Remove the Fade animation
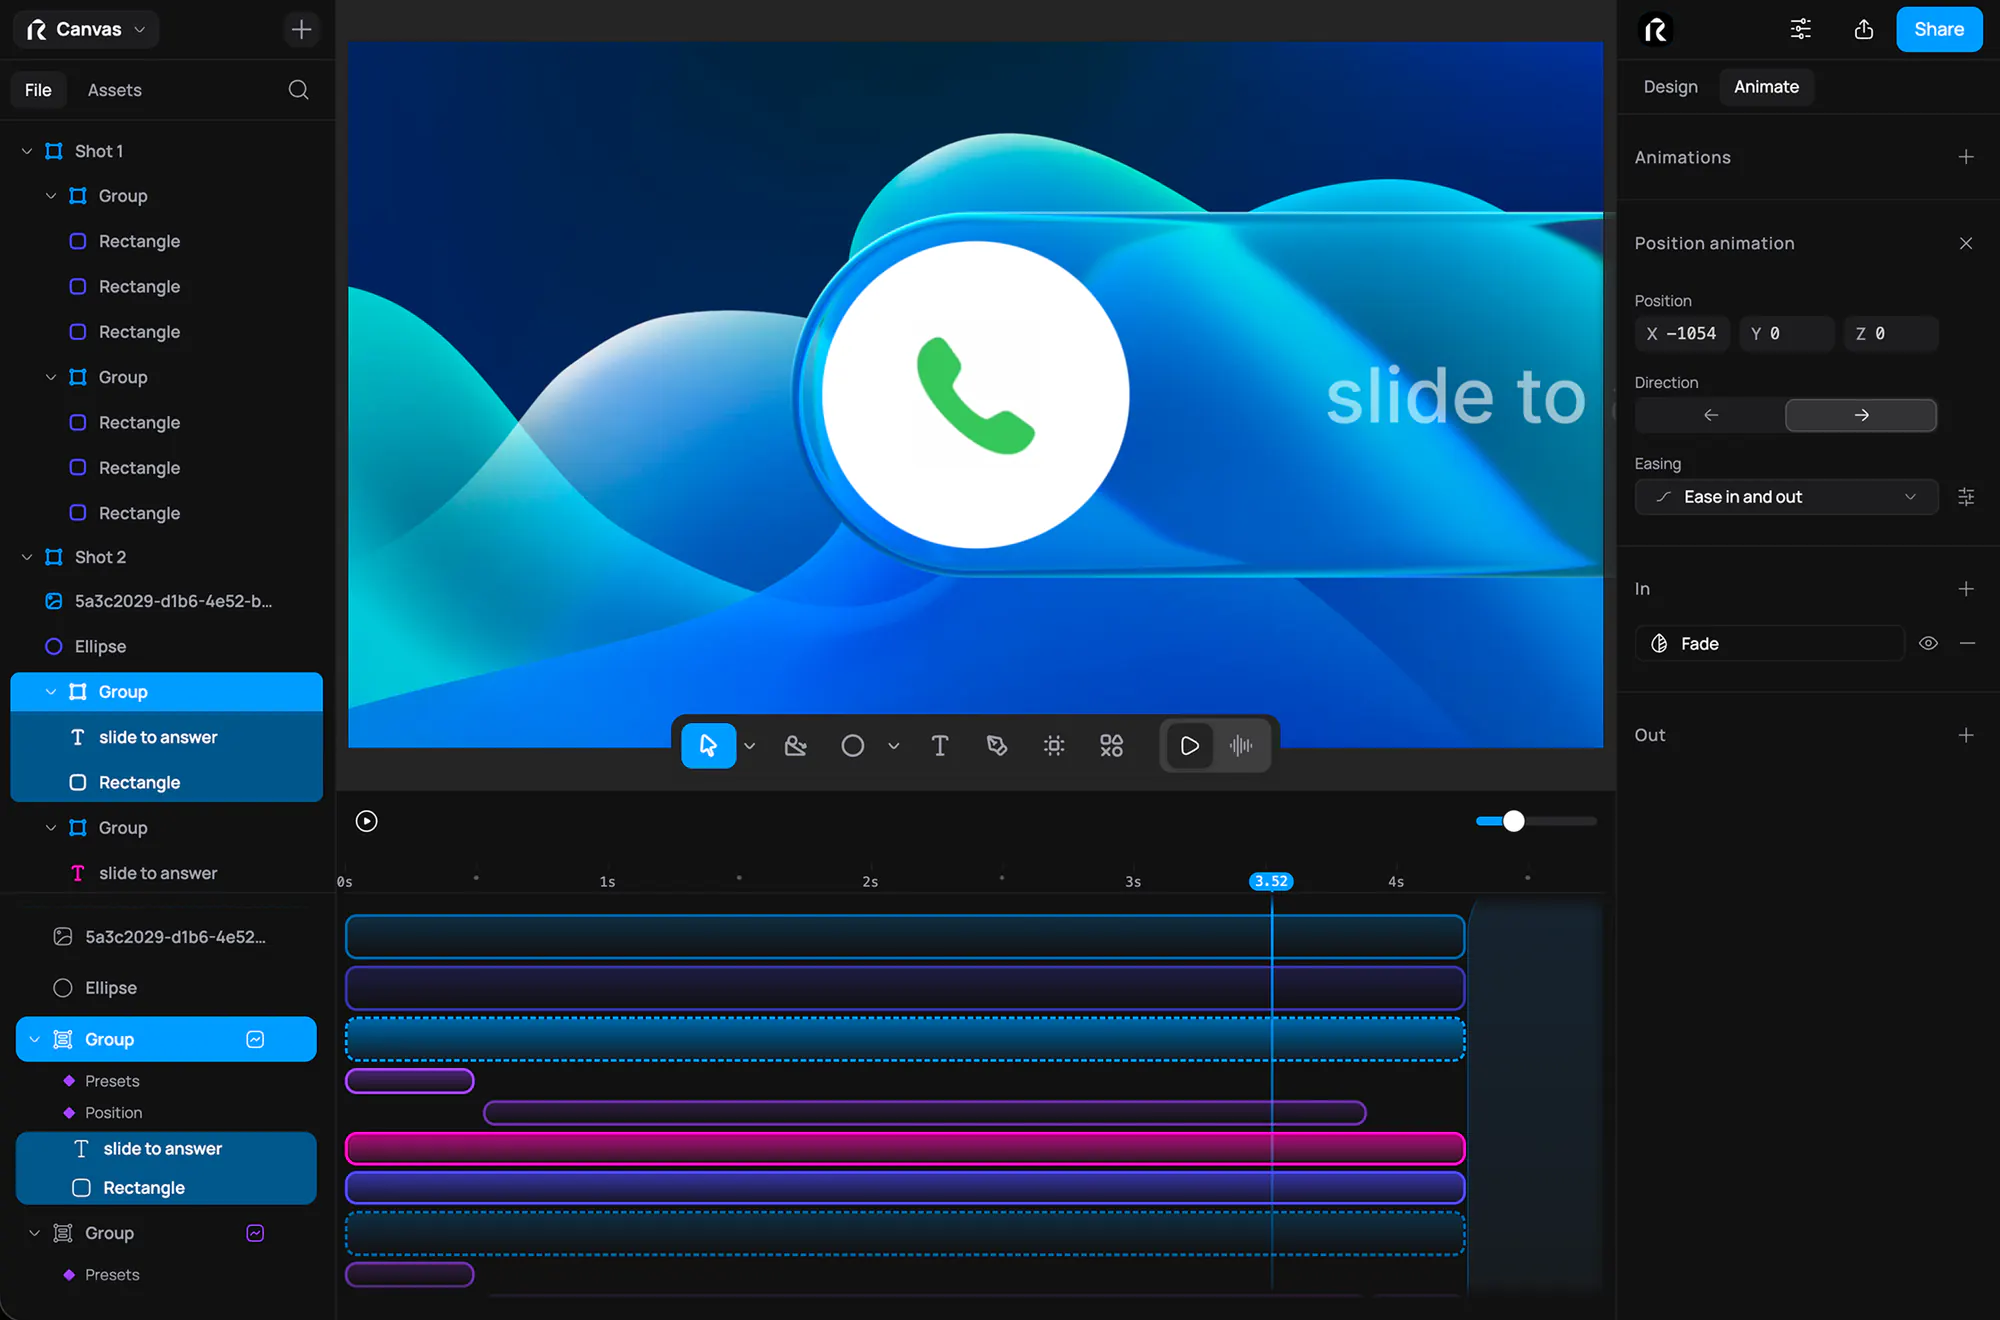 pos(1968,644)
